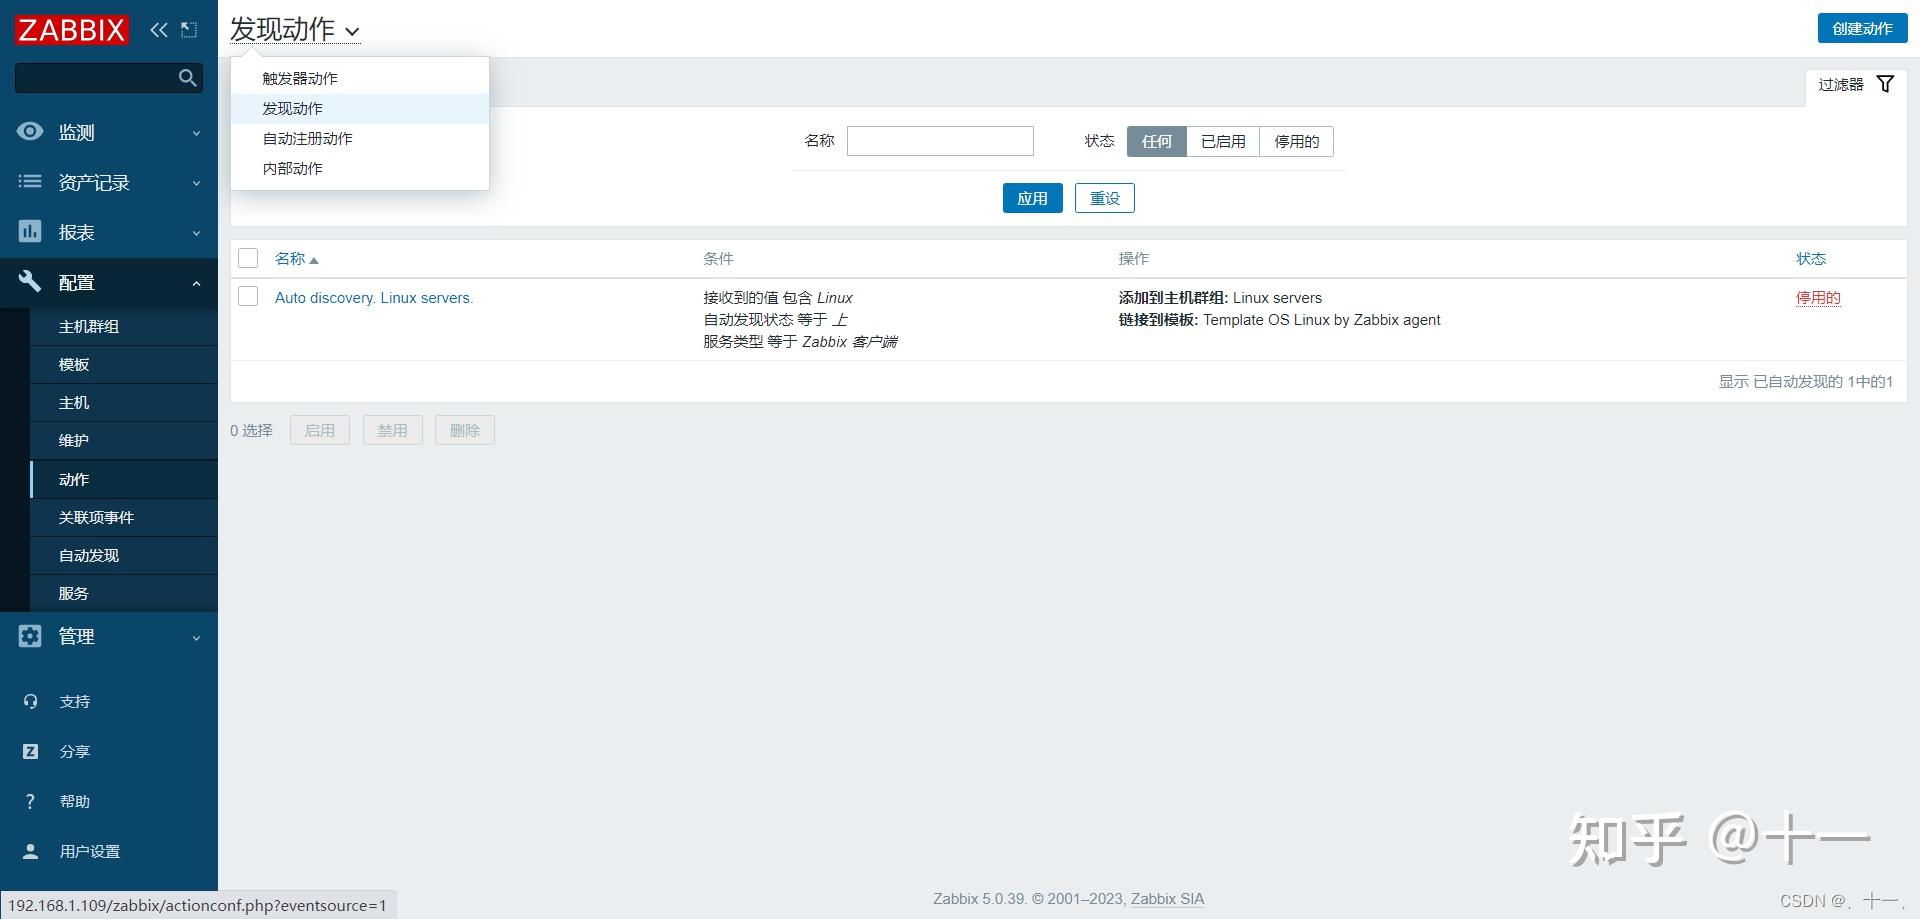Select the header checkbox to select all actions
The image size is (1920, 919).
pos(248,258)
